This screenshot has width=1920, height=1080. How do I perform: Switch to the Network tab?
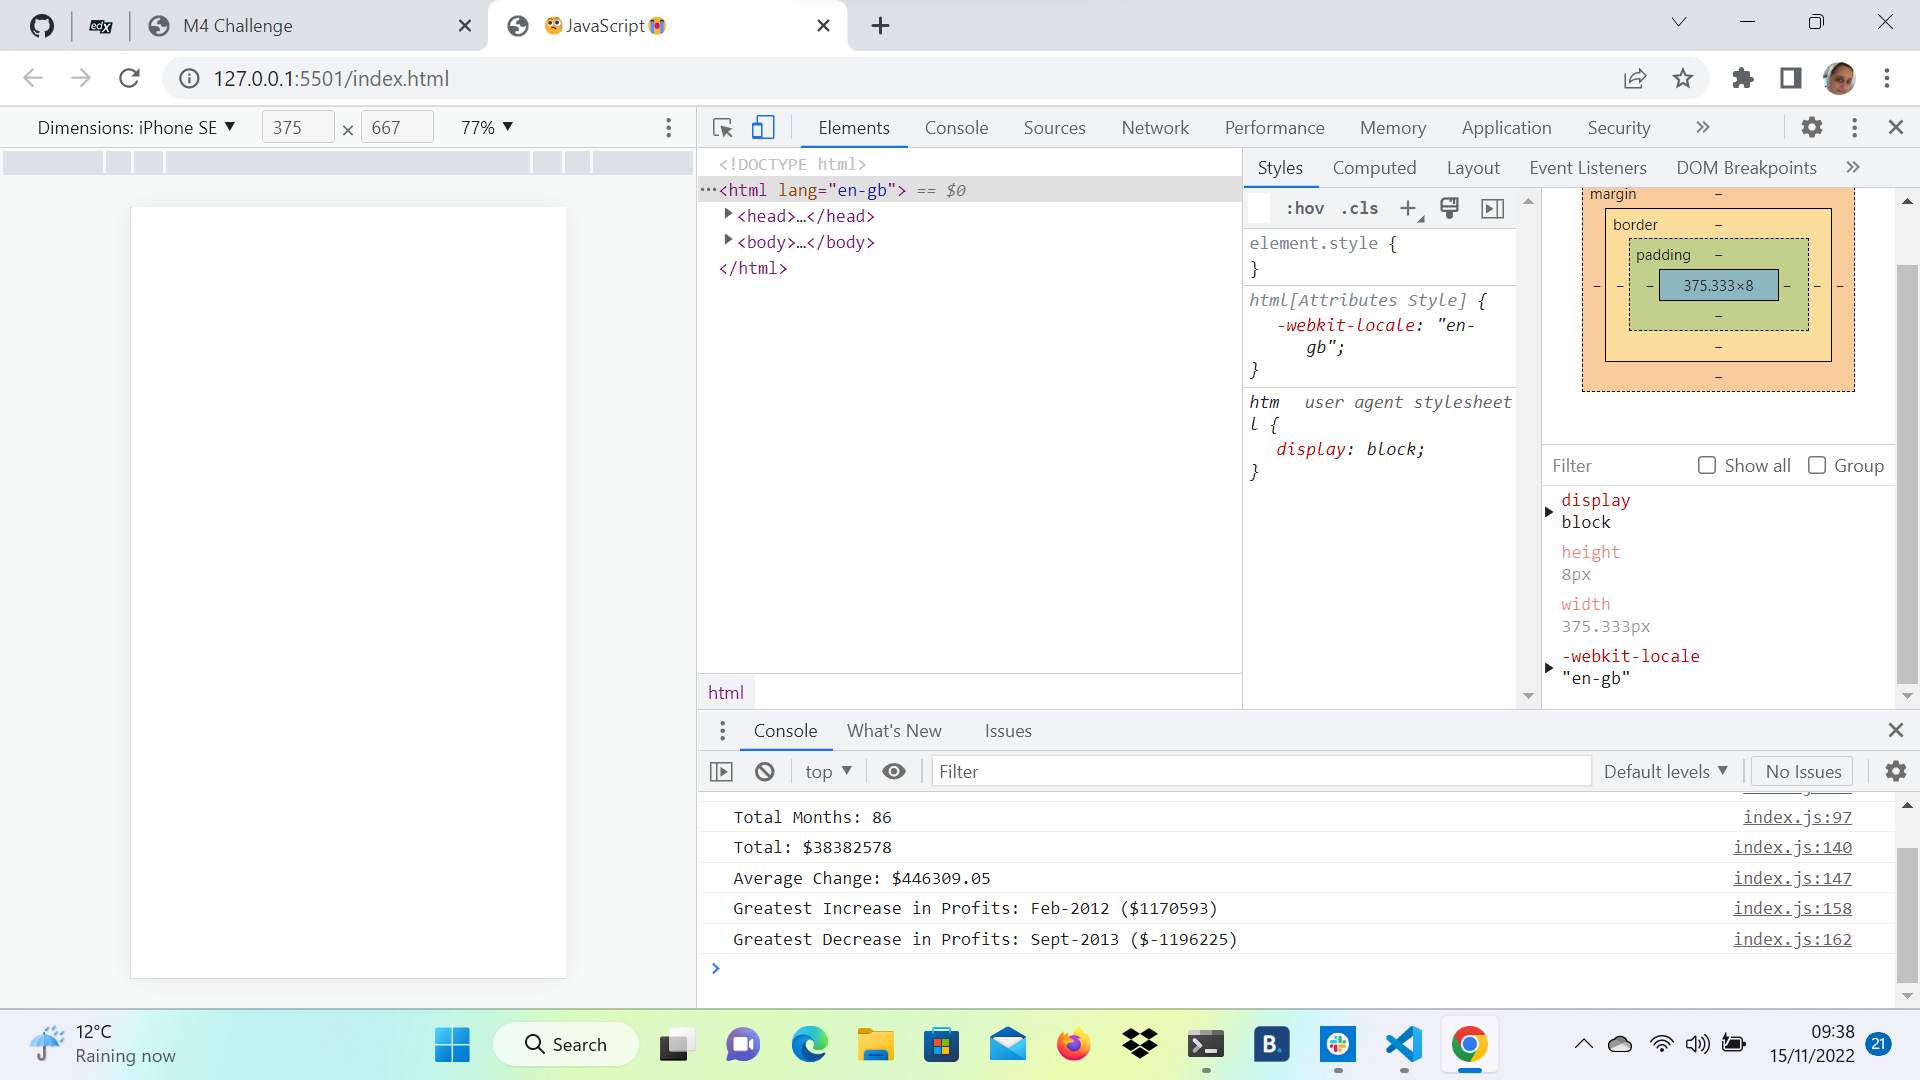coord(1155,128)
